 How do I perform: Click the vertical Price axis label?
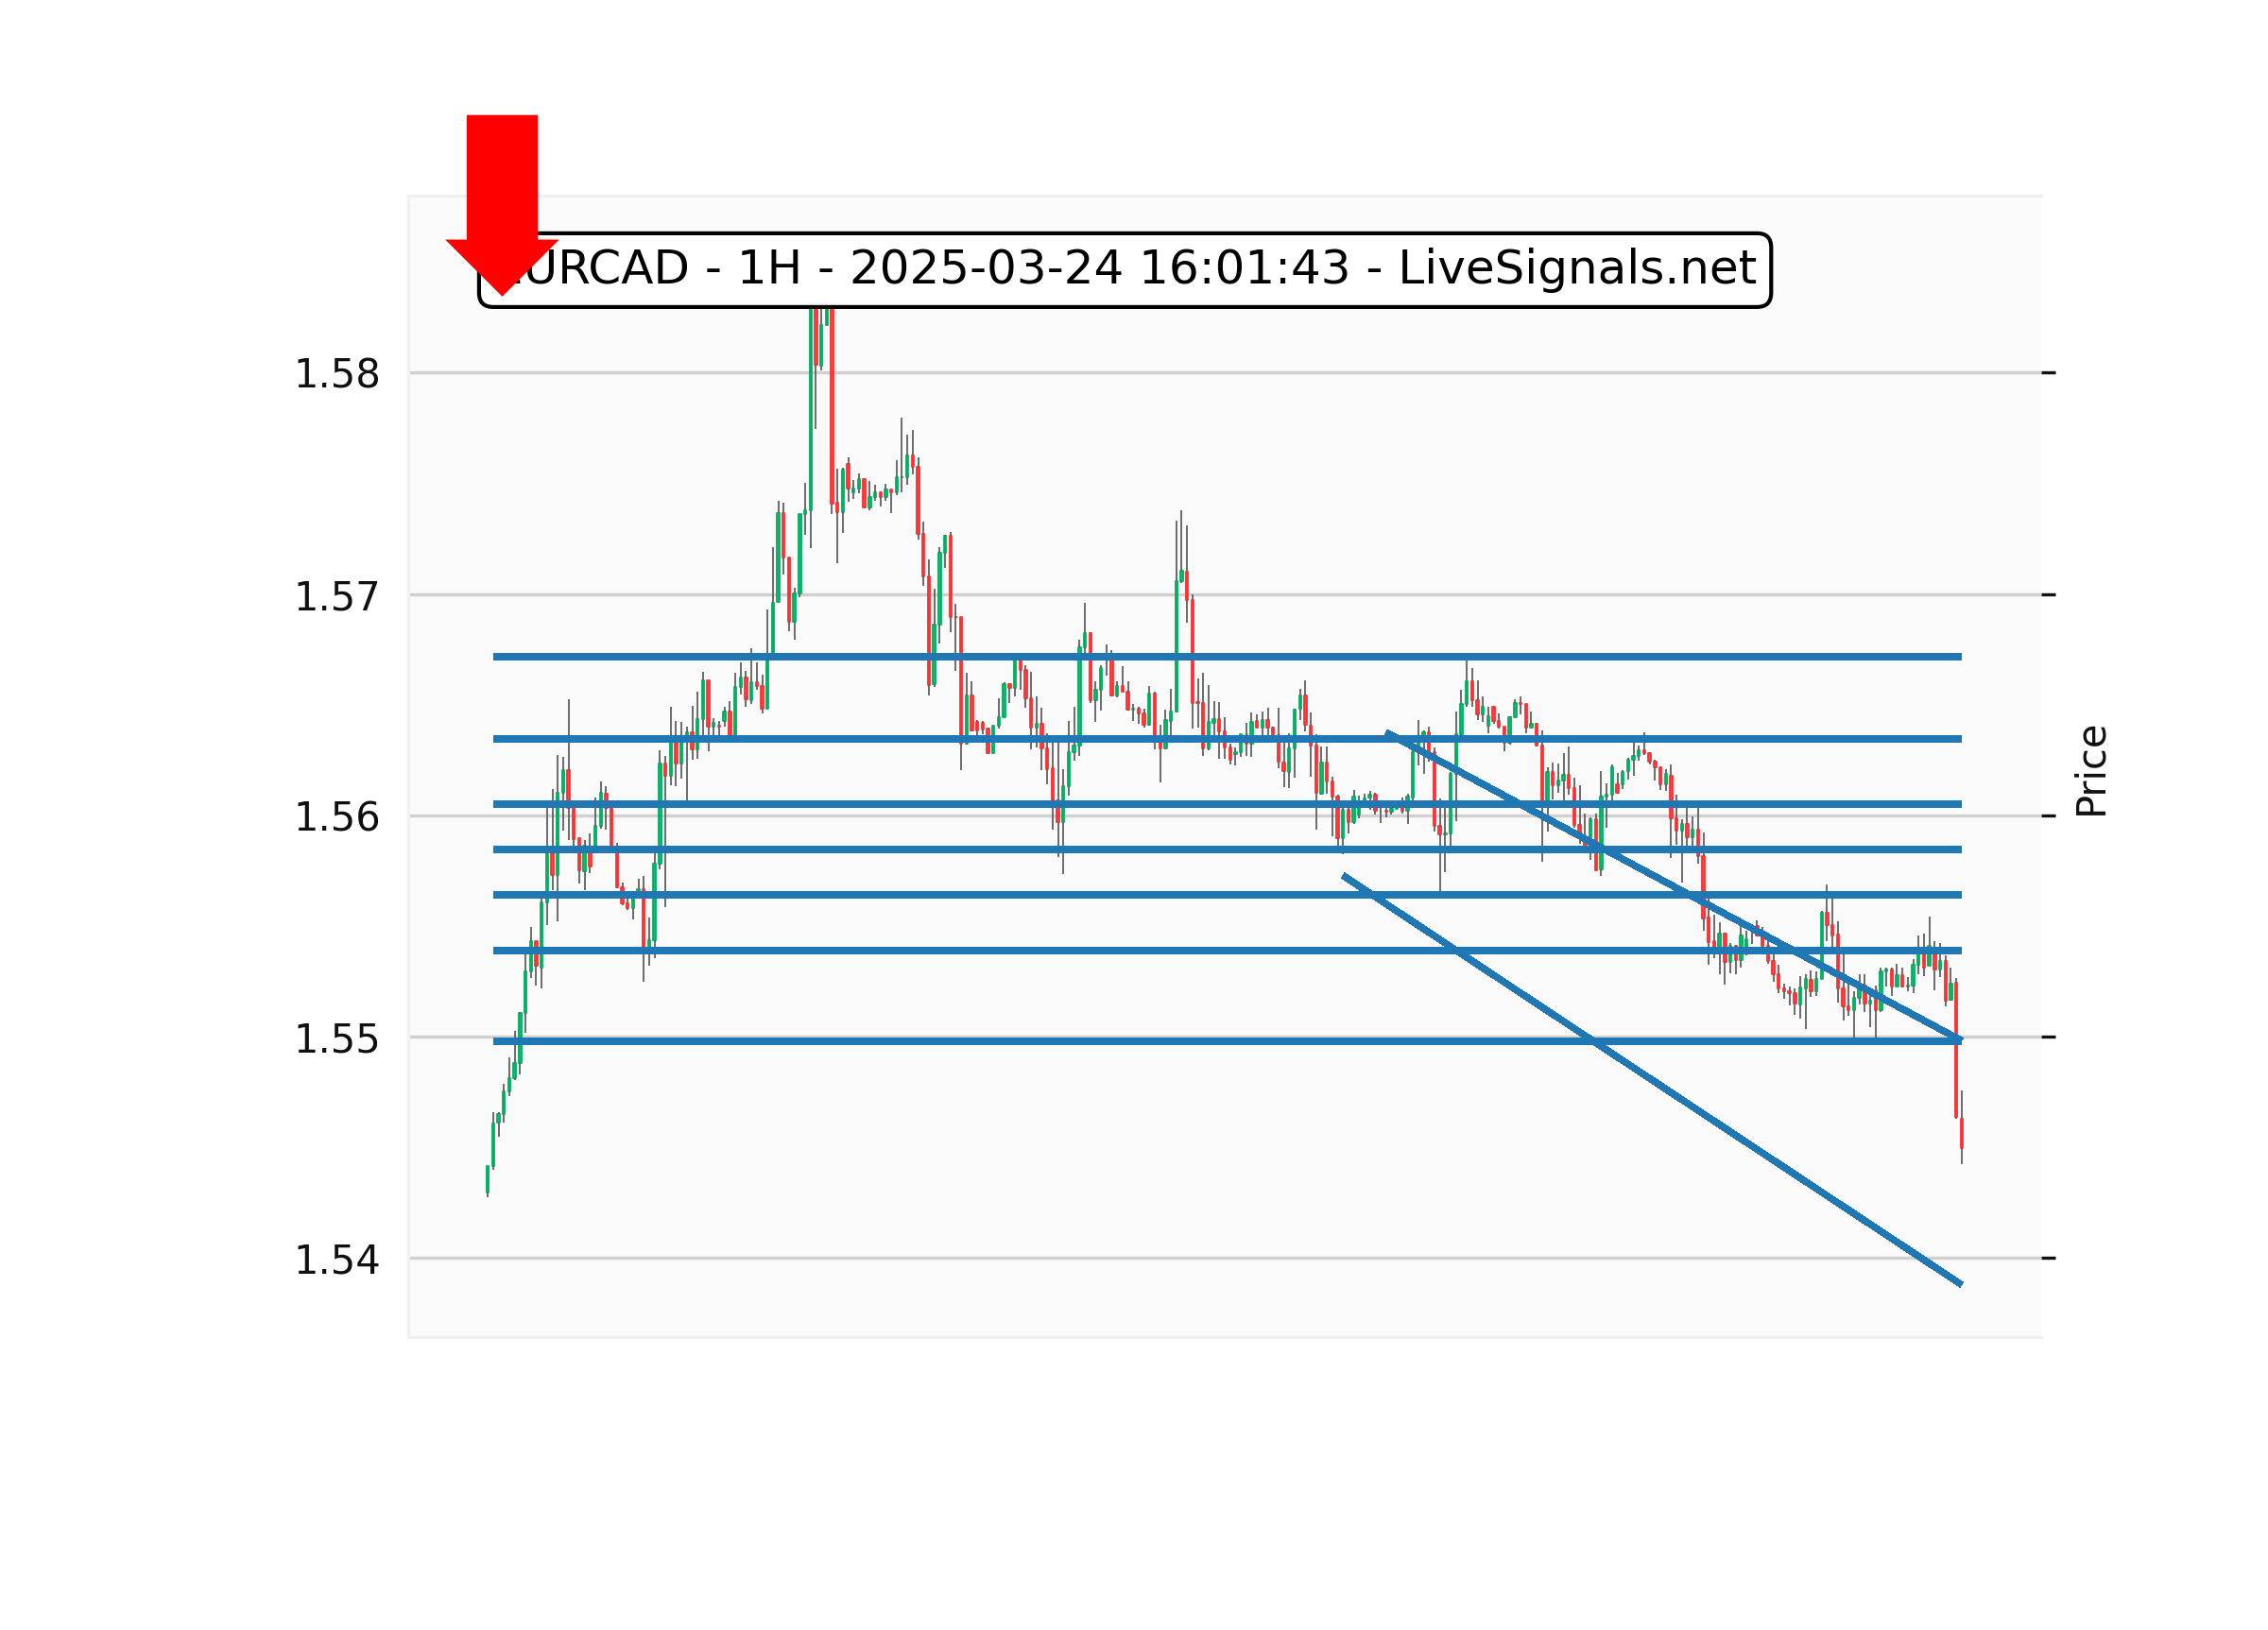pos(2091,771)
